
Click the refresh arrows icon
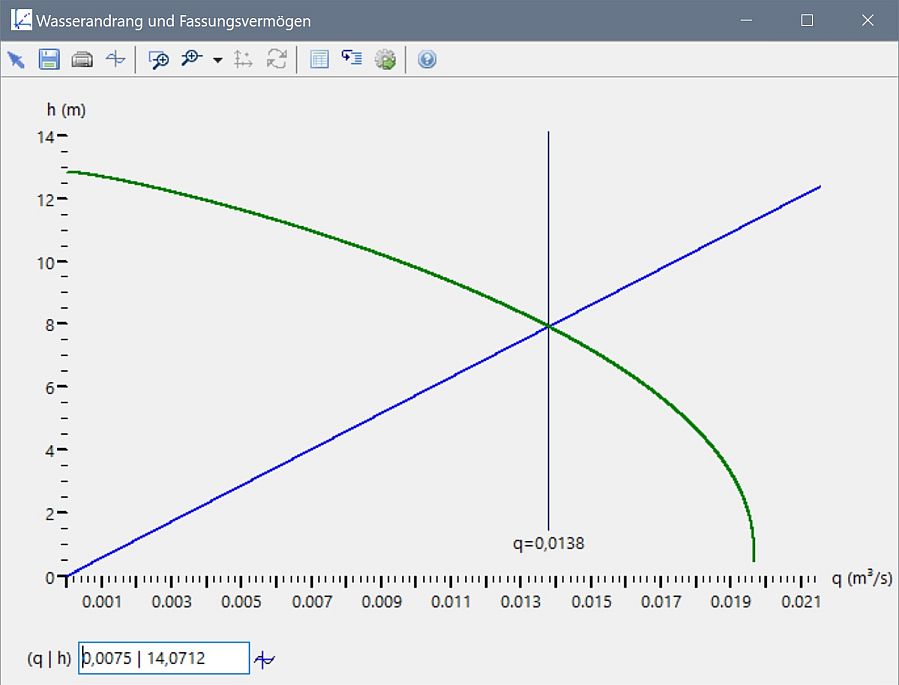point(276,60)
